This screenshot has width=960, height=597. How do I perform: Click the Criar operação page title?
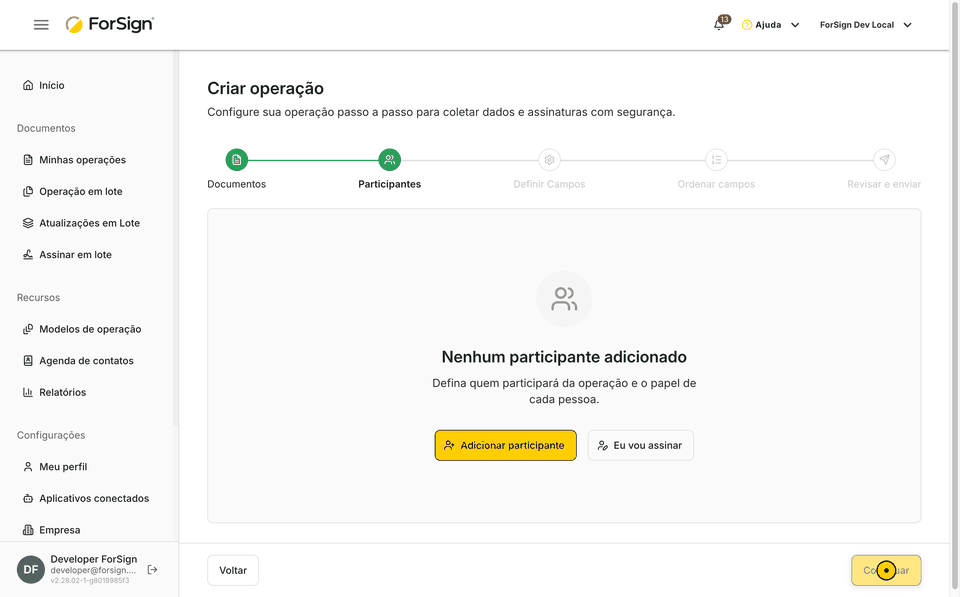click(x=265, y=89)
